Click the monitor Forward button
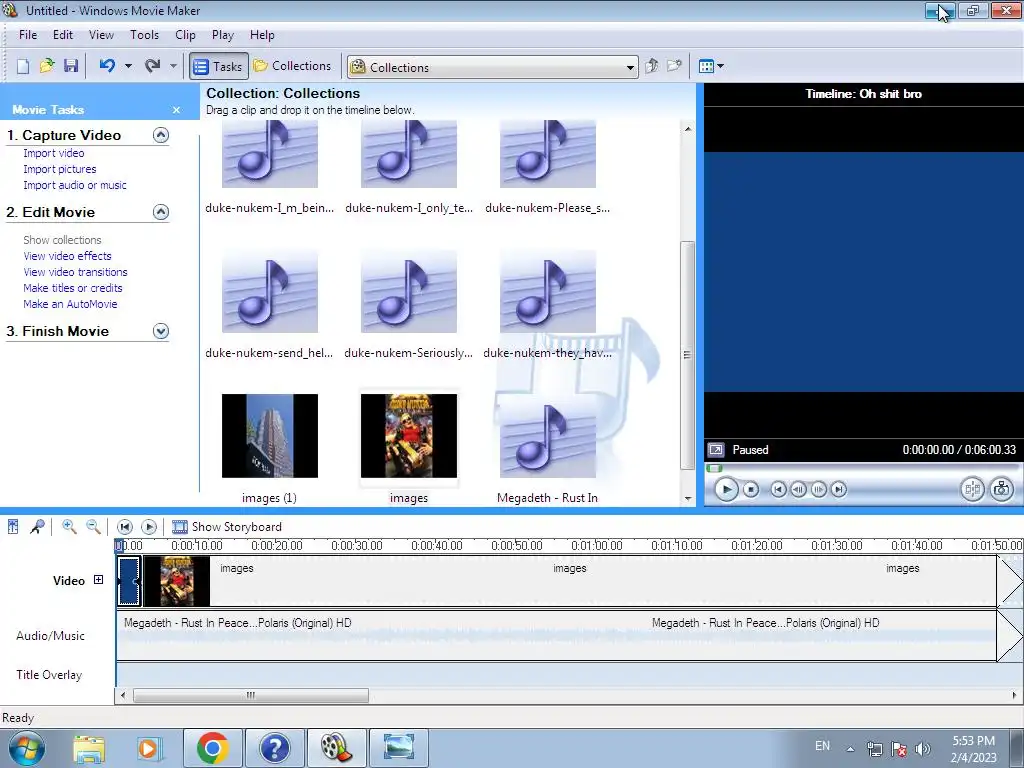Viewport: 1024px width, 768px height. pos(839,489)
